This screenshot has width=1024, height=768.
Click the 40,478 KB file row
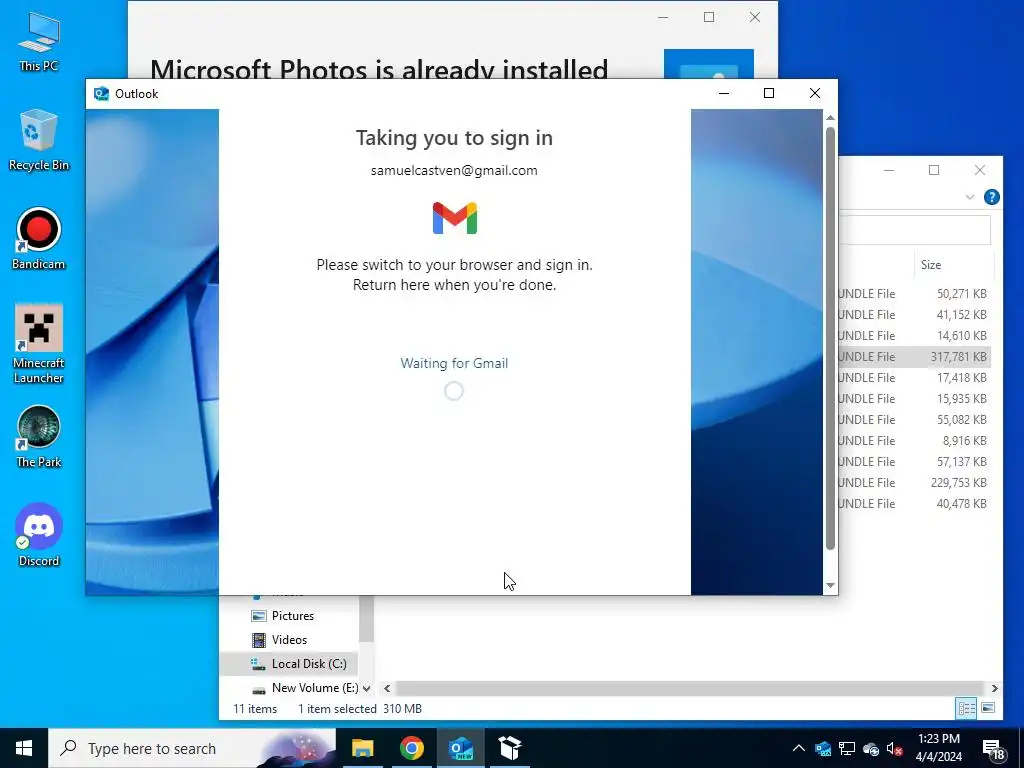(x=914, y=504)
